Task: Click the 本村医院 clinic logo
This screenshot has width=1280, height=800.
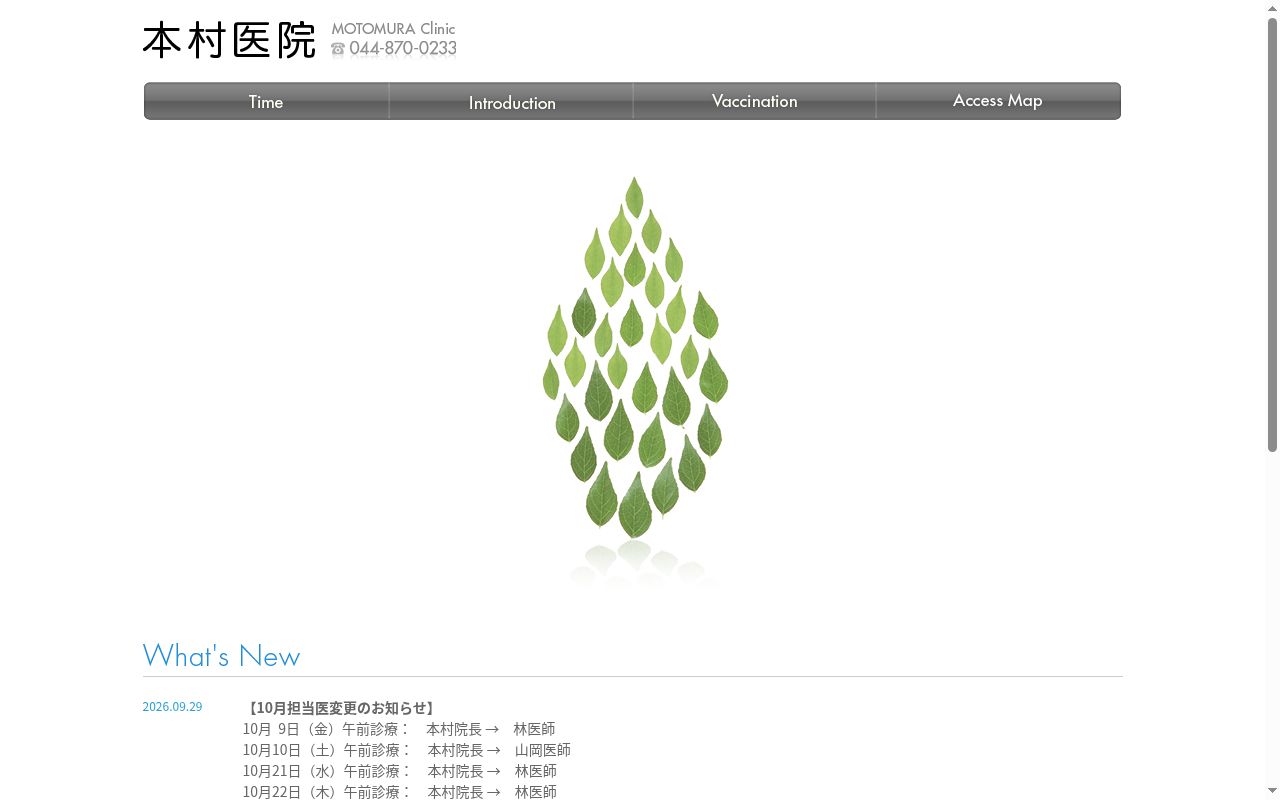Action: tap(229, 41)
